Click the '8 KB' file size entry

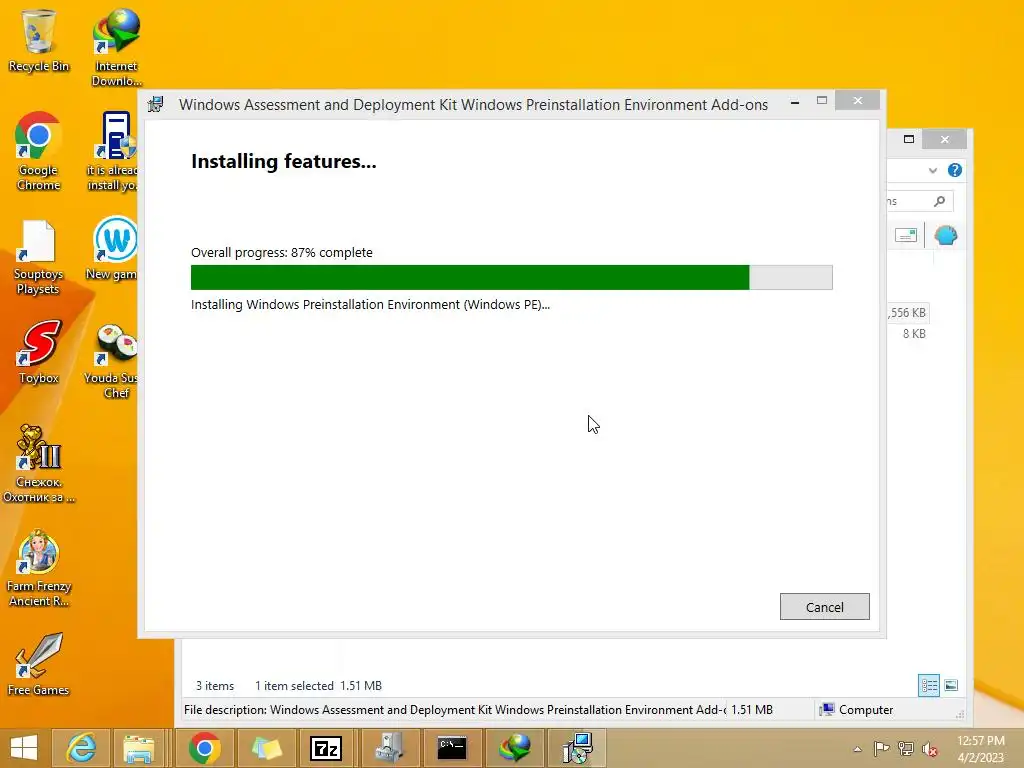tap(914, 334)
